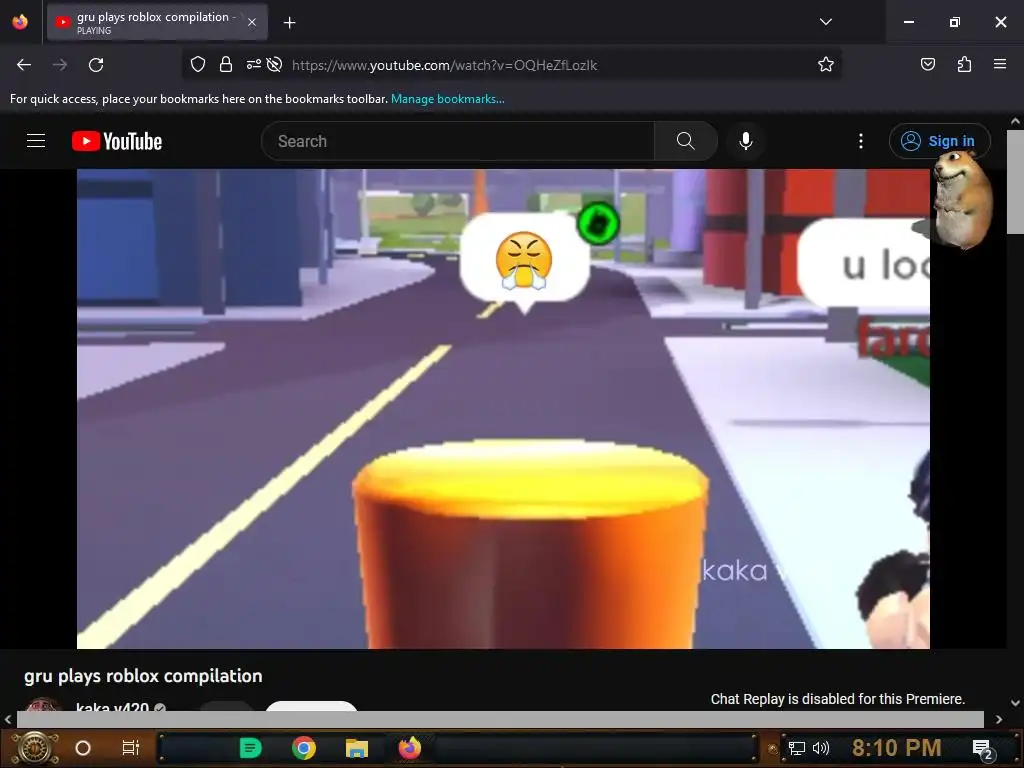The height and width of the screenshot is (768, 1024).
Task: Click the 8:10 PM taskbar clock
Action: (x=897, y=748)
